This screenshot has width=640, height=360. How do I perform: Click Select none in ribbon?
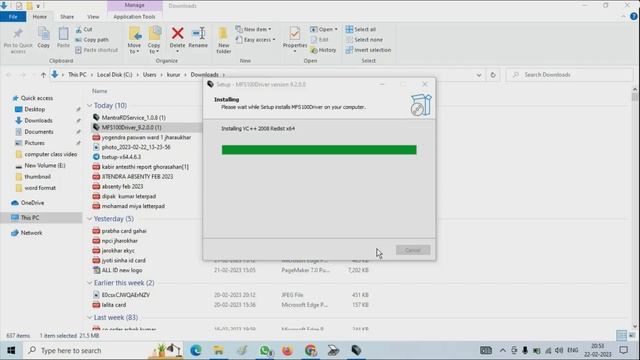(364, 40)
